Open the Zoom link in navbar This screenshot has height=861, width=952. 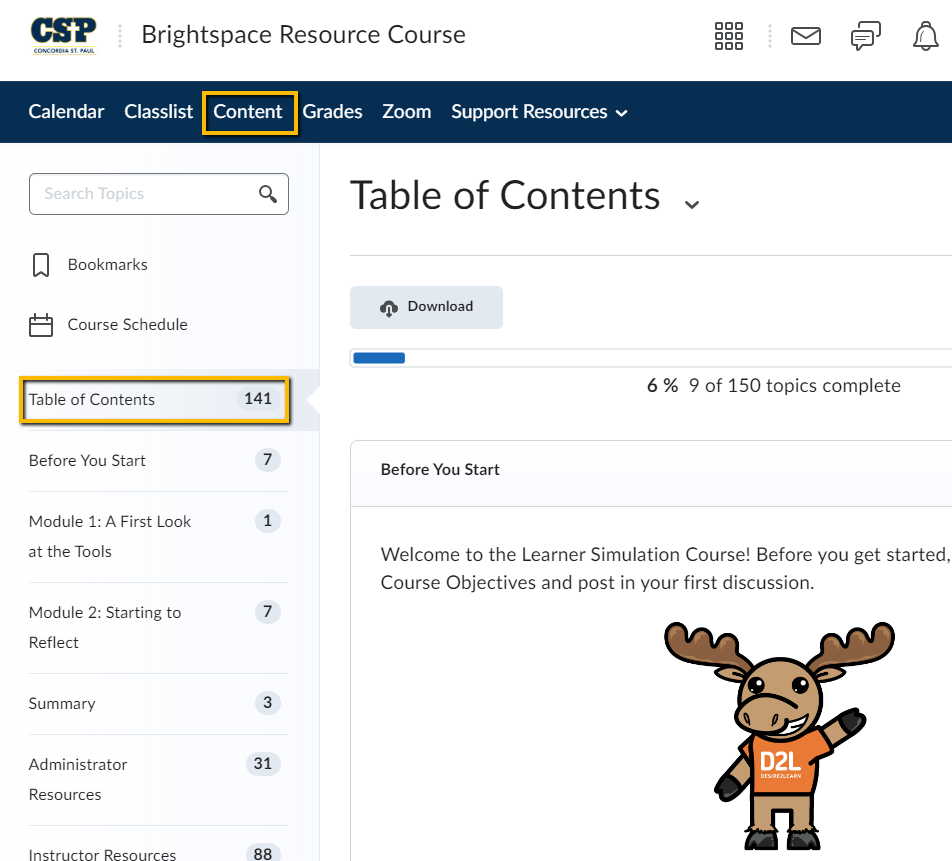(406, 112)
